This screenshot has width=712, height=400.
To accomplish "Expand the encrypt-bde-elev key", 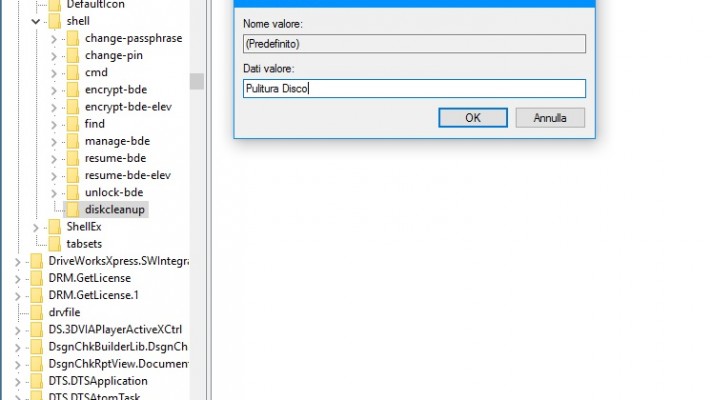I will [x=54, y=108].
